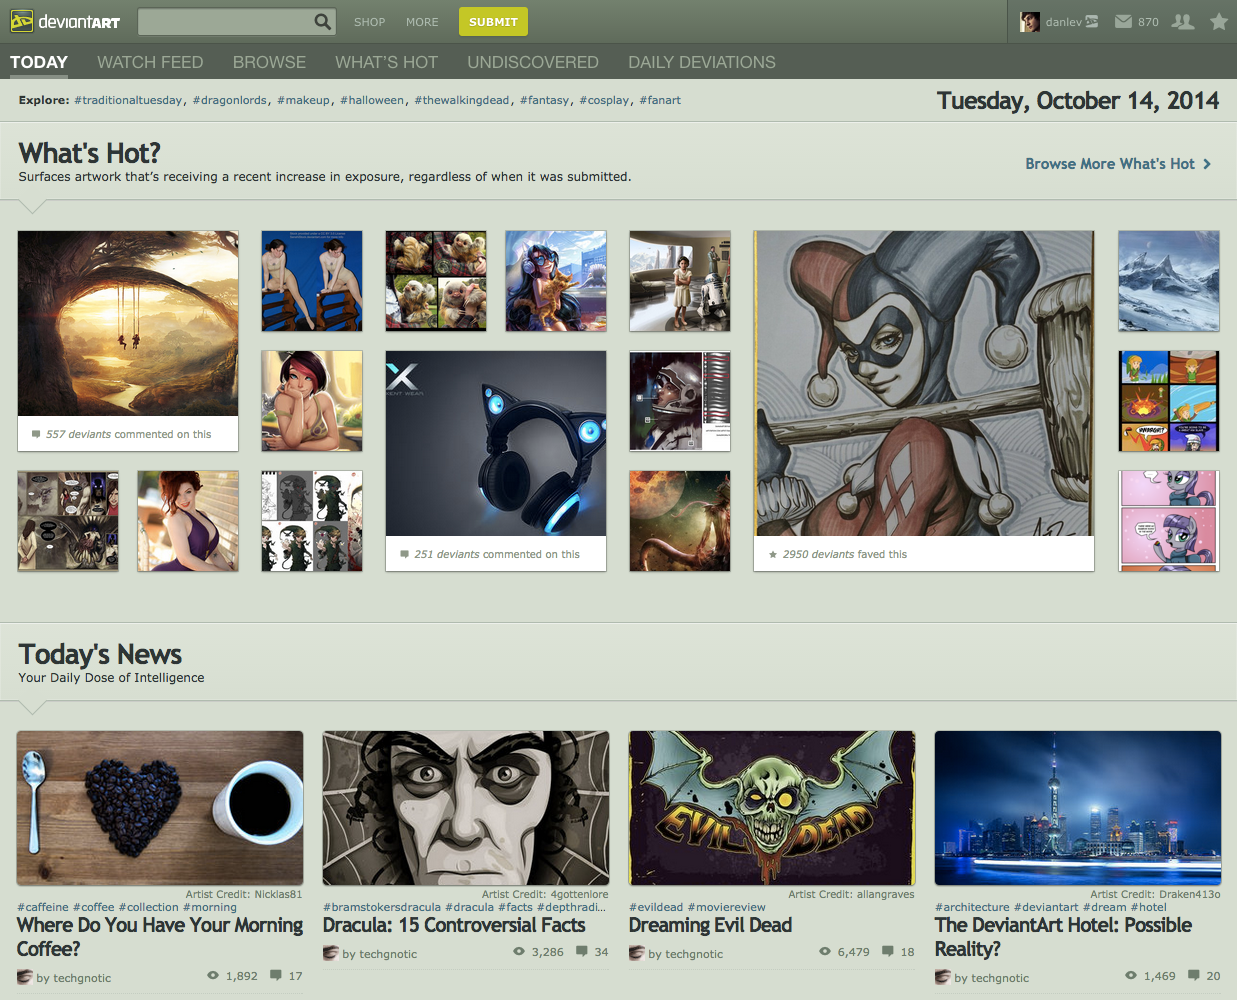Open the Evil Dead bat skull article image
The width and height of the screenshot is (1237, 1000).
tap(772, 808)
